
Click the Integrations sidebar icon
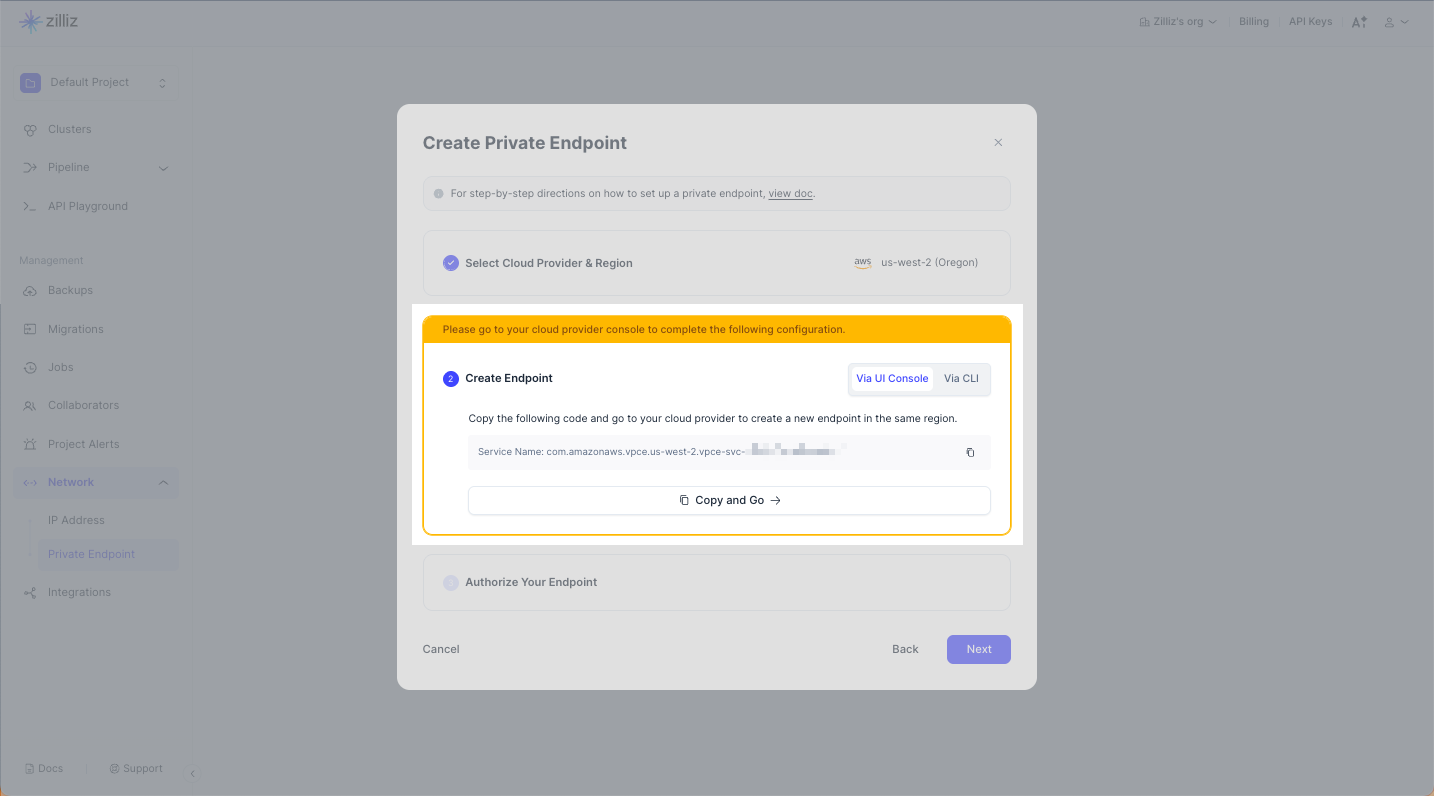click(30, 593)
